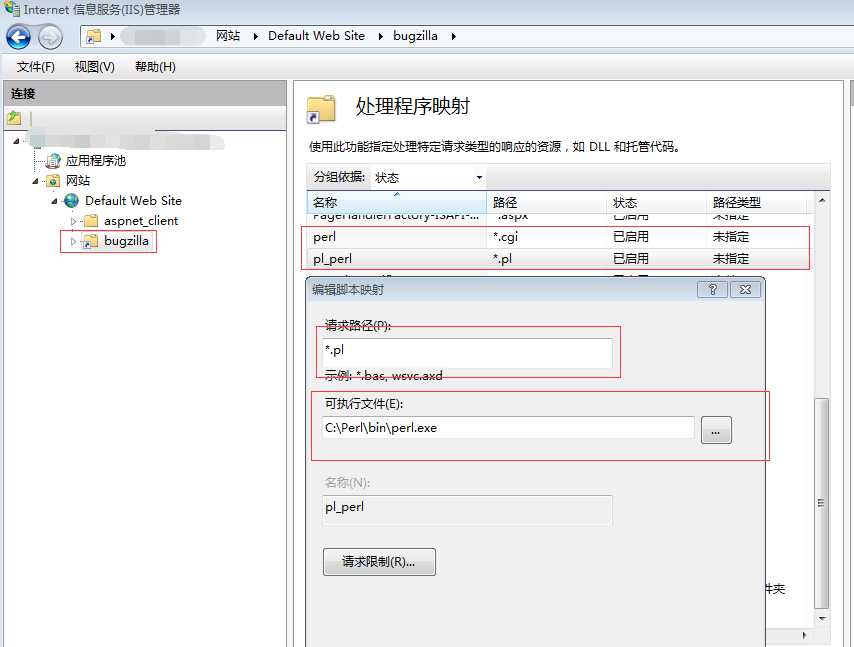Open the 文件(F) menu
Viewport: 854px width, 647px height.
[x=35, y=66]
